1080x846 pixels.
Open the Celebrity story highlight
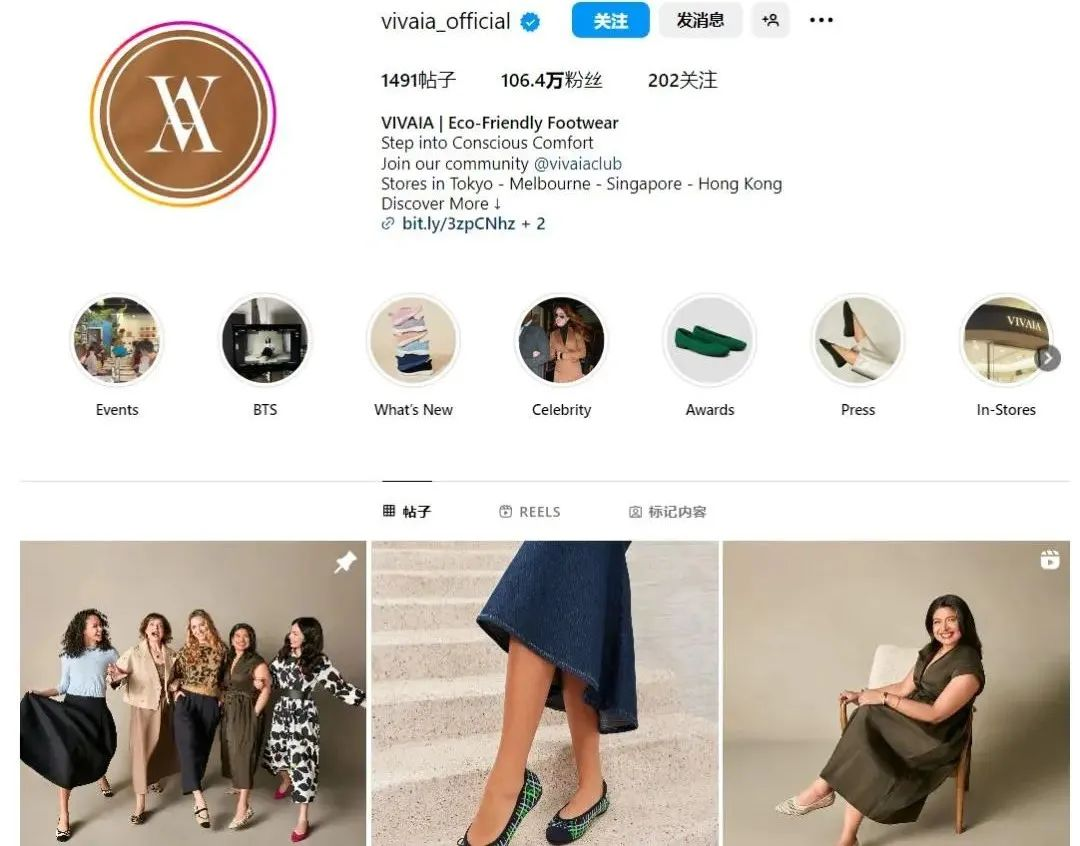[x=561, y=340]
